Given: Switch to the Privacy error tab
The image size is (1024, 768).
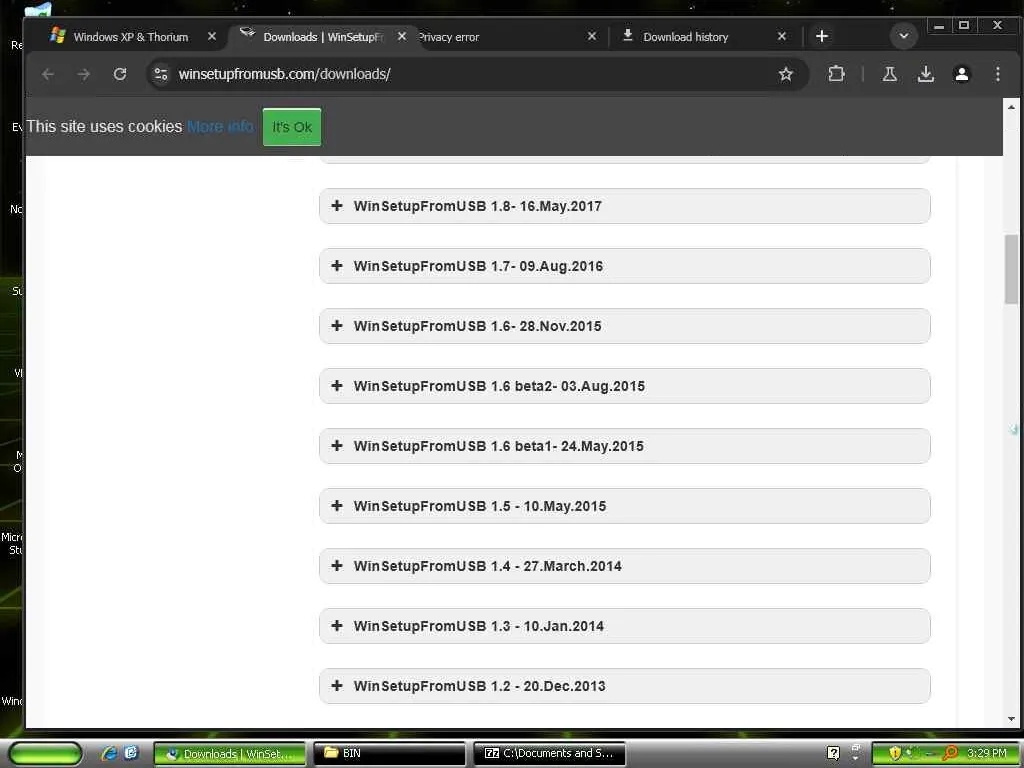Looking at the screenshot, I should click(x=449, y=37).
